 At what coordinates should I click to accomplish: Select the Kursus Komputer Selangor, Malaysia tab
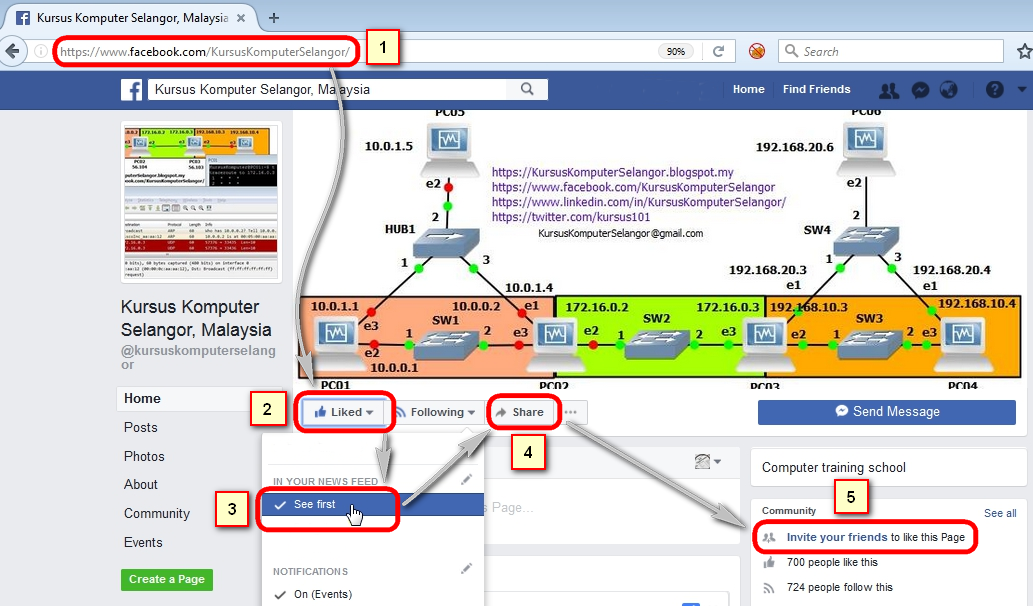(x=132, y=18)
